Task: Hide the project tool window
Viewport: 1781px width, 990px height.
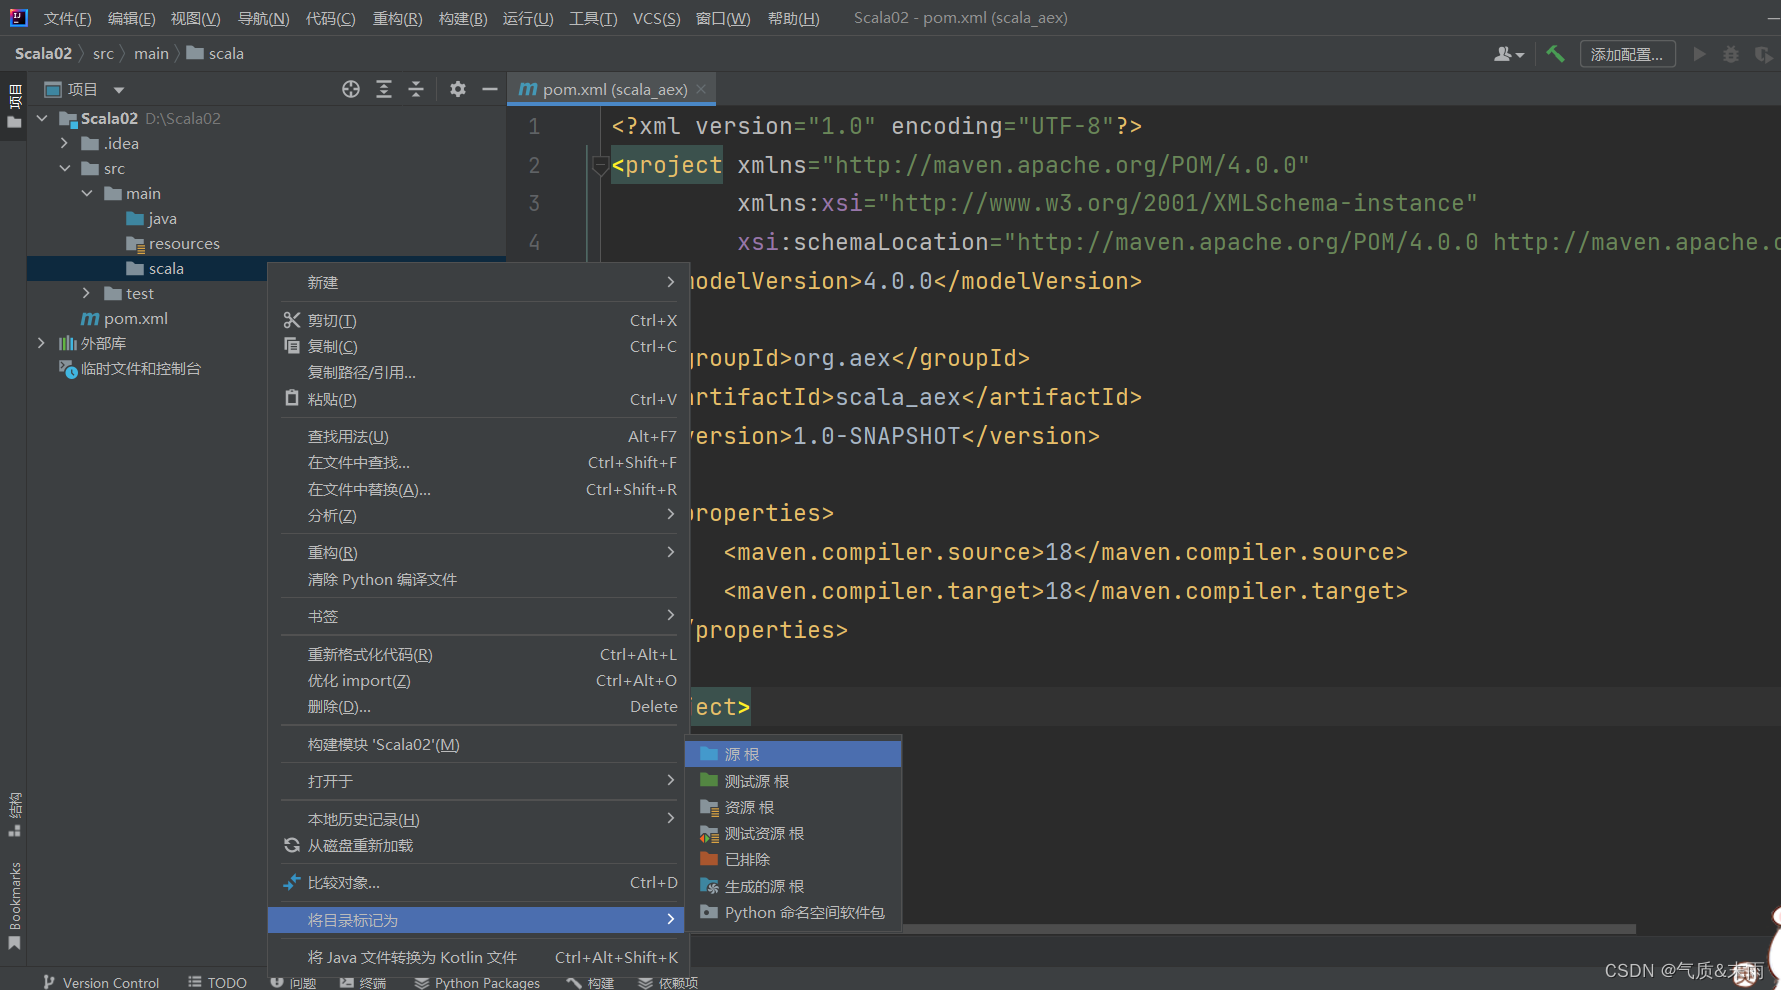Action: (x=490, y=89)
